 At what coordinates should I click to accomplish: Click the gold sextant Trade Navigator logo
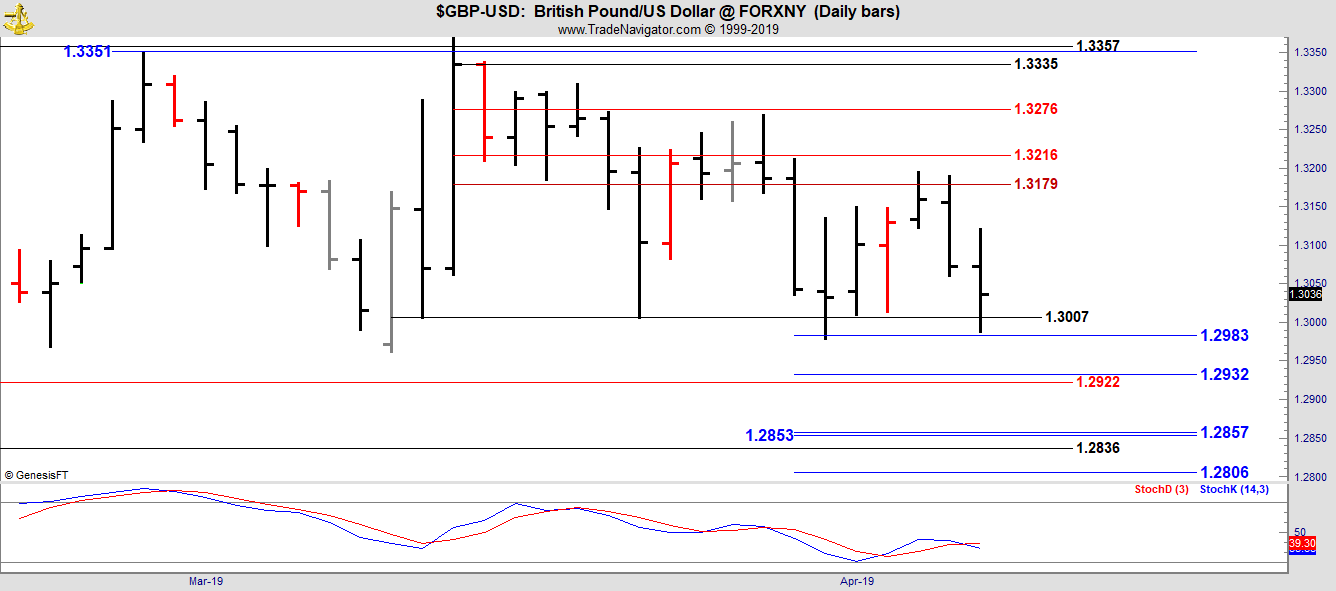pyautogui.click(x=17, y=15)
